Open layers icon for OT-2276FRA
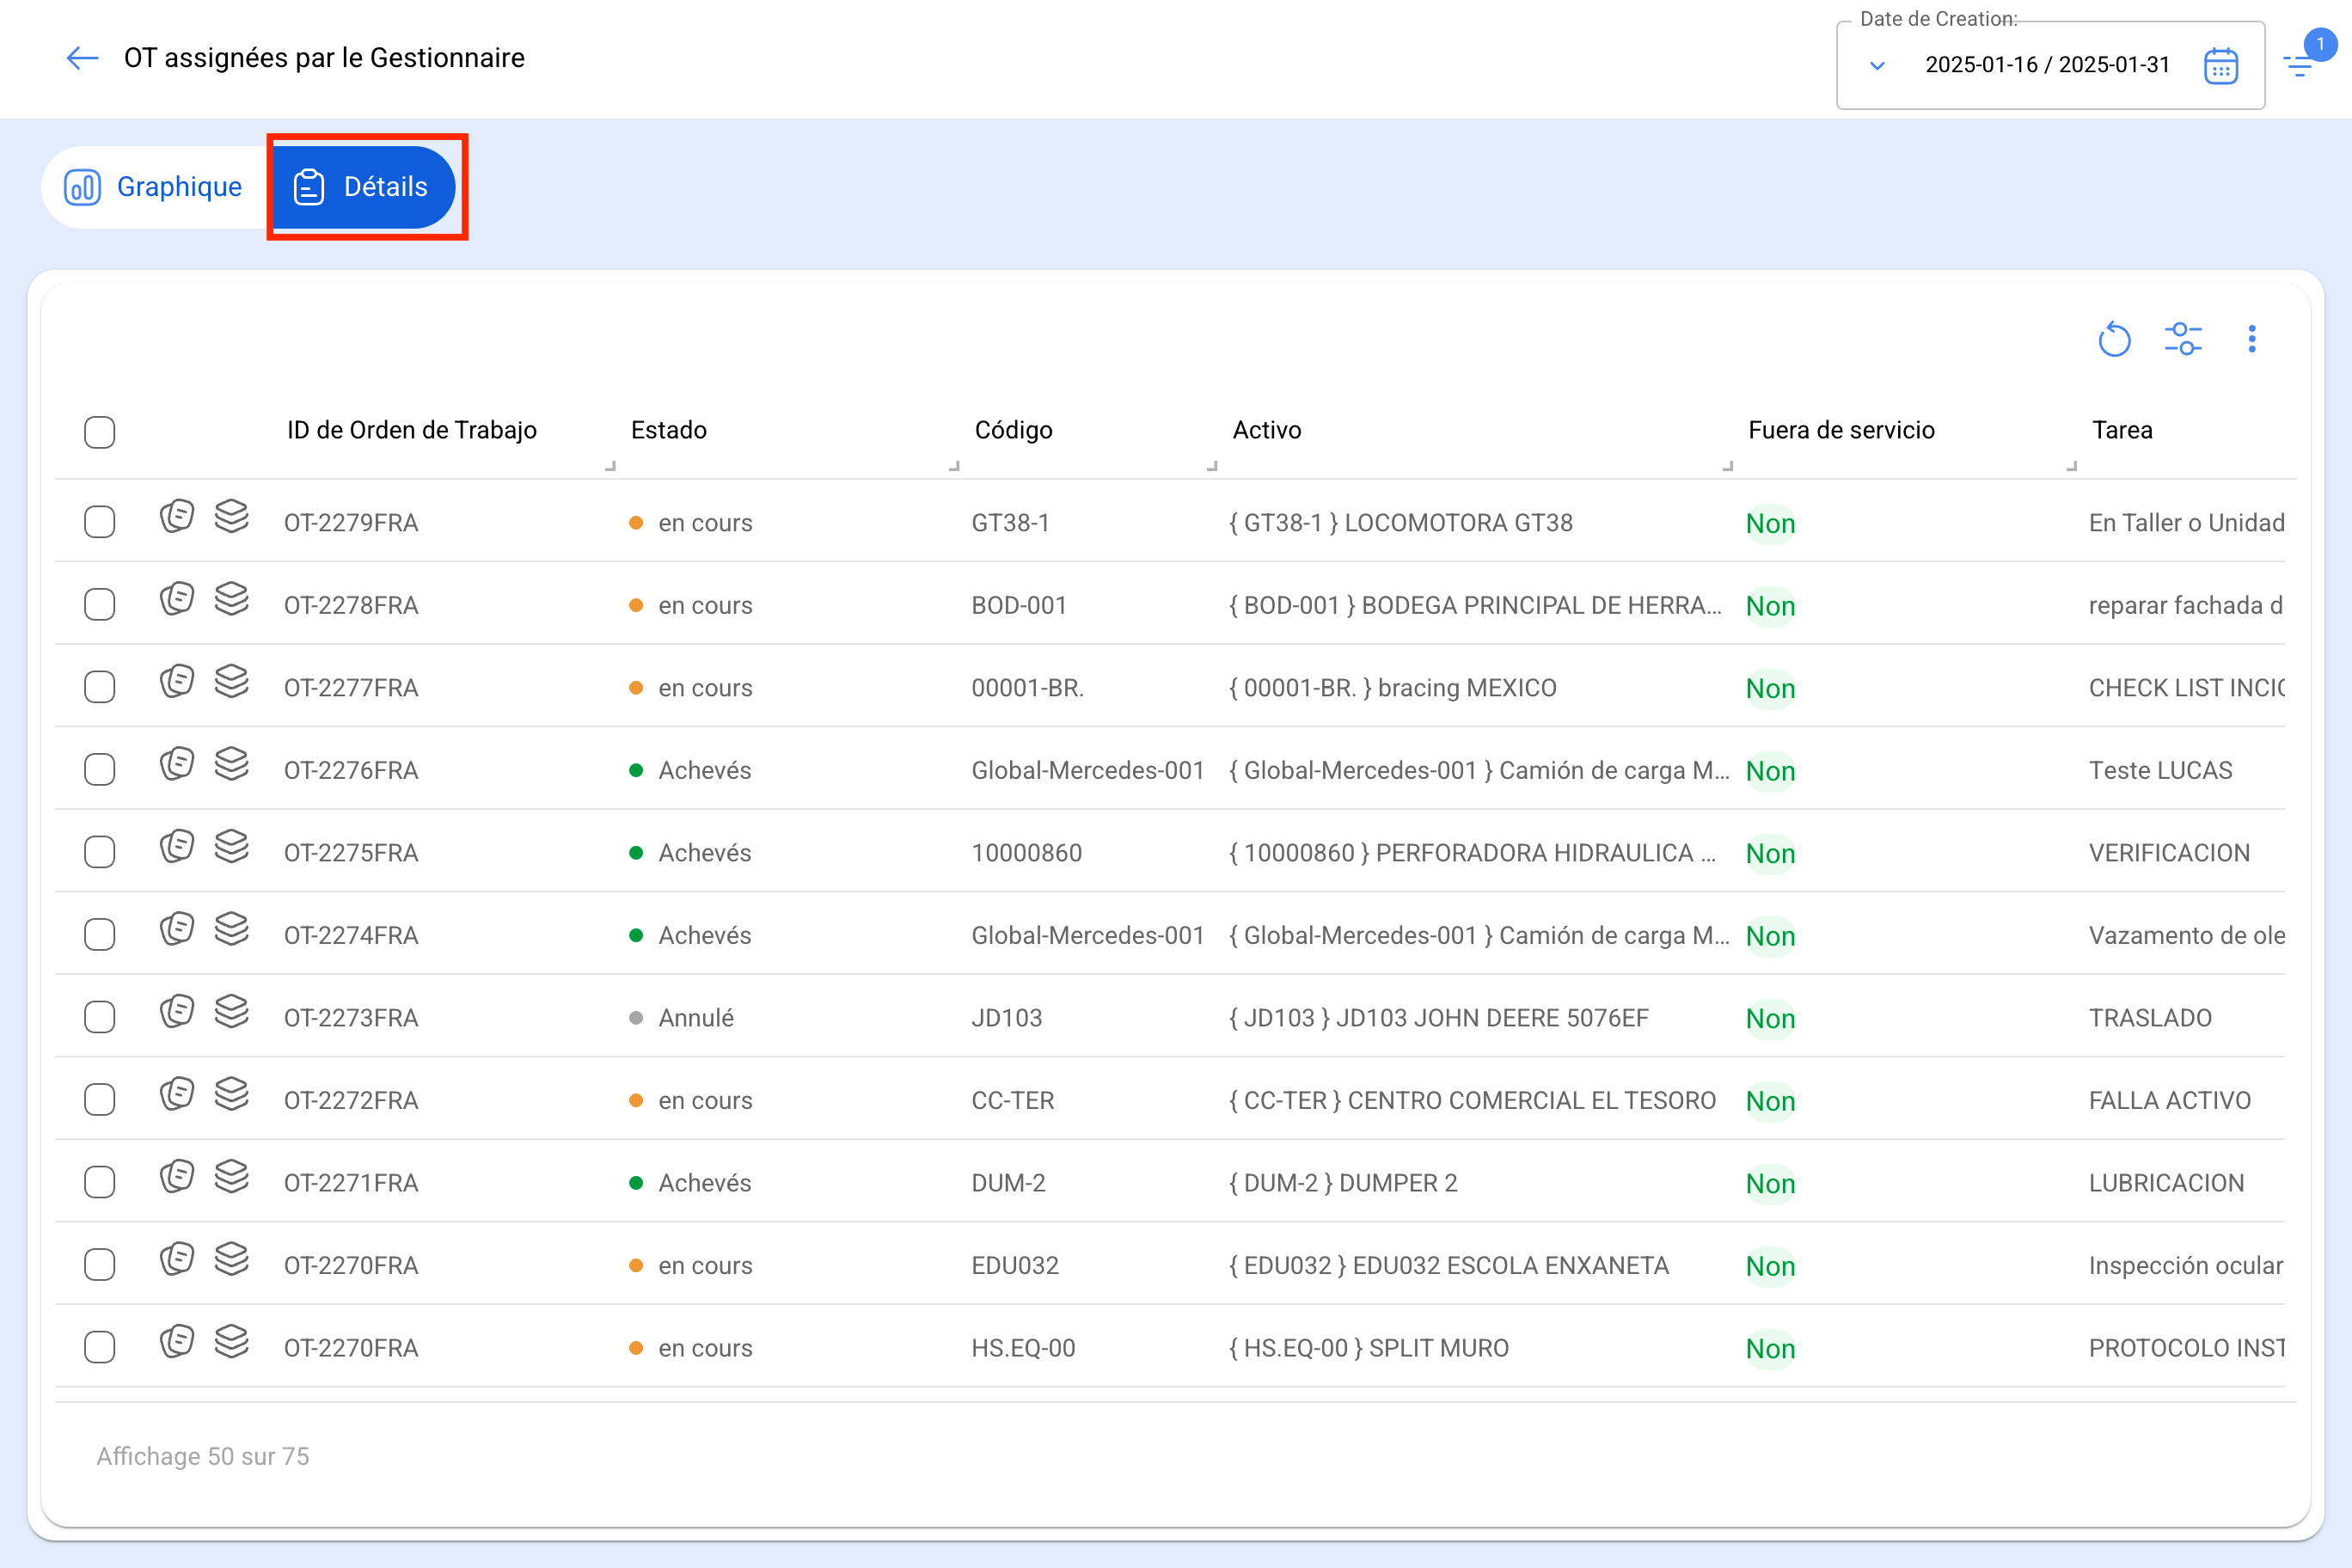The height and width of the screenshot is (1568, 2352). tap(232, 764)
